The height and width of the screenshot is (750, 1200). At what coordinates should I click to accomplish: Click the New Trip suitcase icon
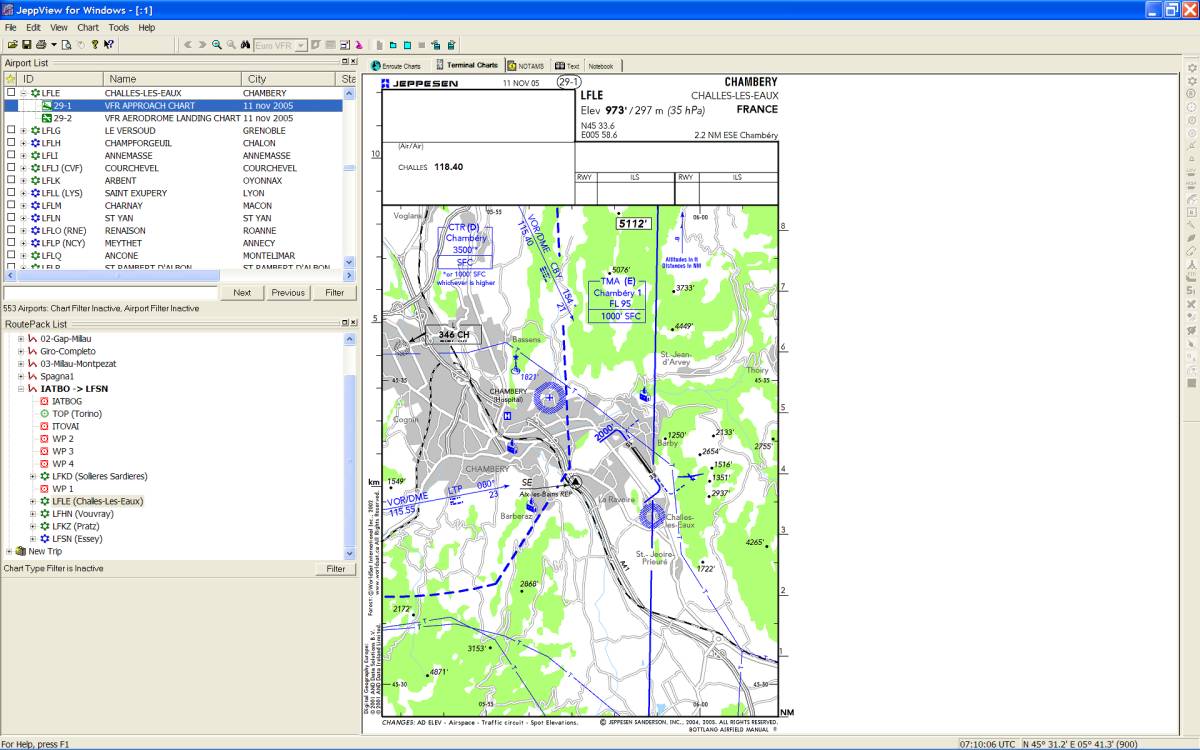21,551
